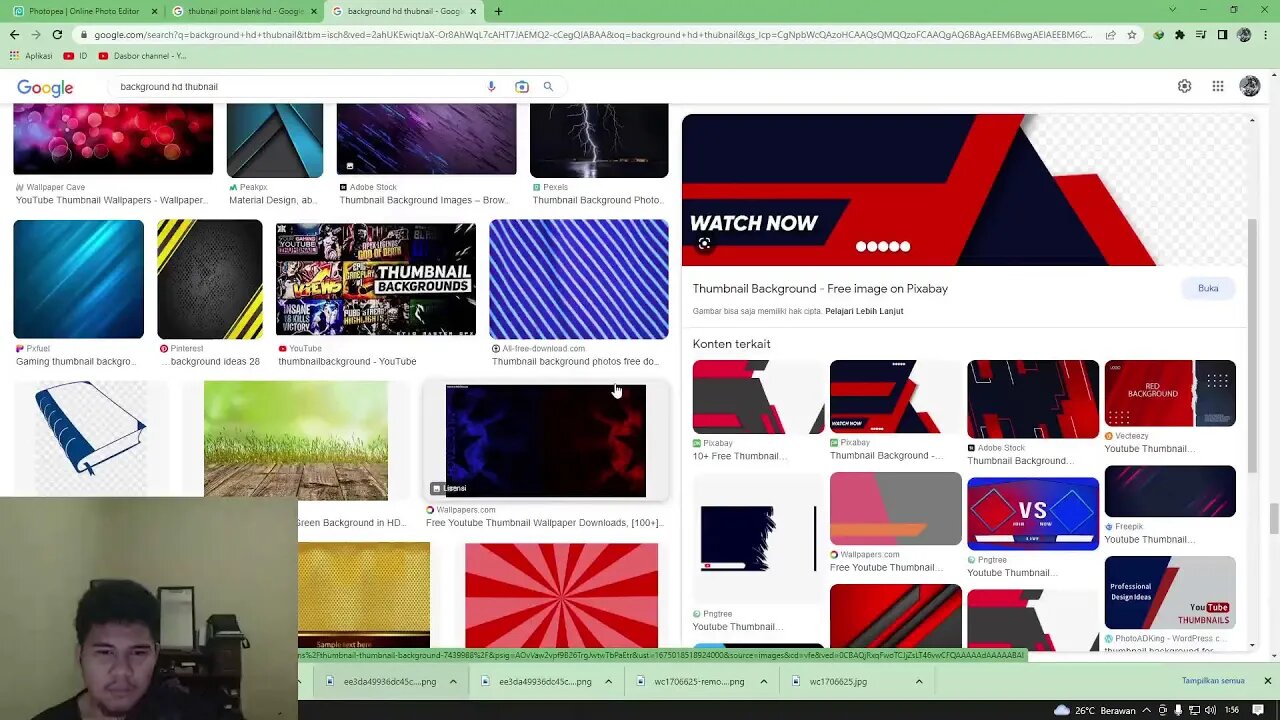Switch to the Photopea Online Photo Editor tab
Viewport: 1280px width, 720px height.
point(84,11)
